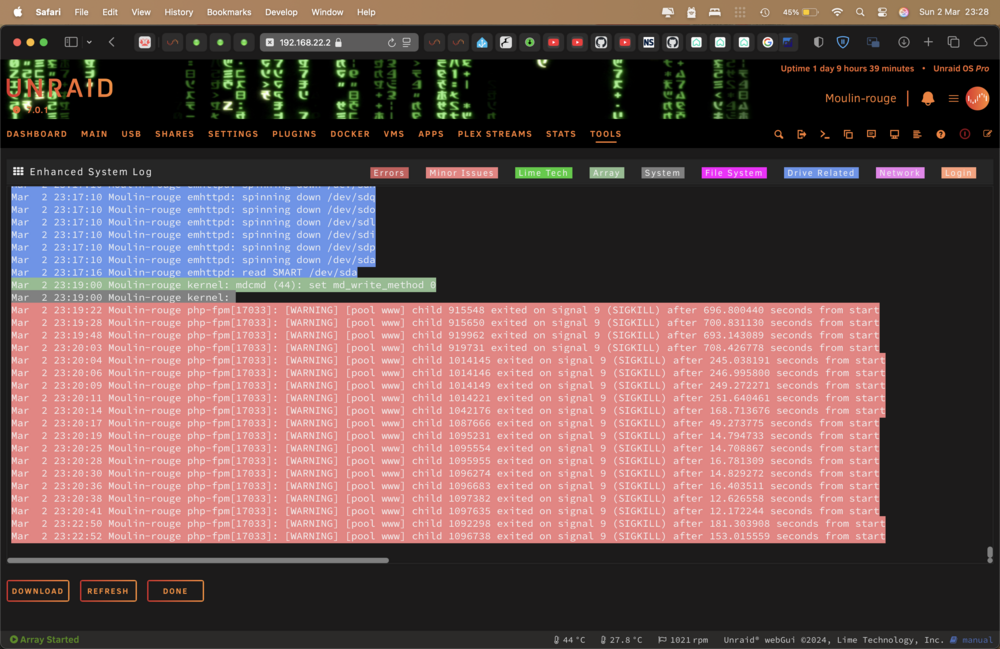Go to the MAIN tab
The width and height of the screenshot is (1000, 649).
coord(94,134)
